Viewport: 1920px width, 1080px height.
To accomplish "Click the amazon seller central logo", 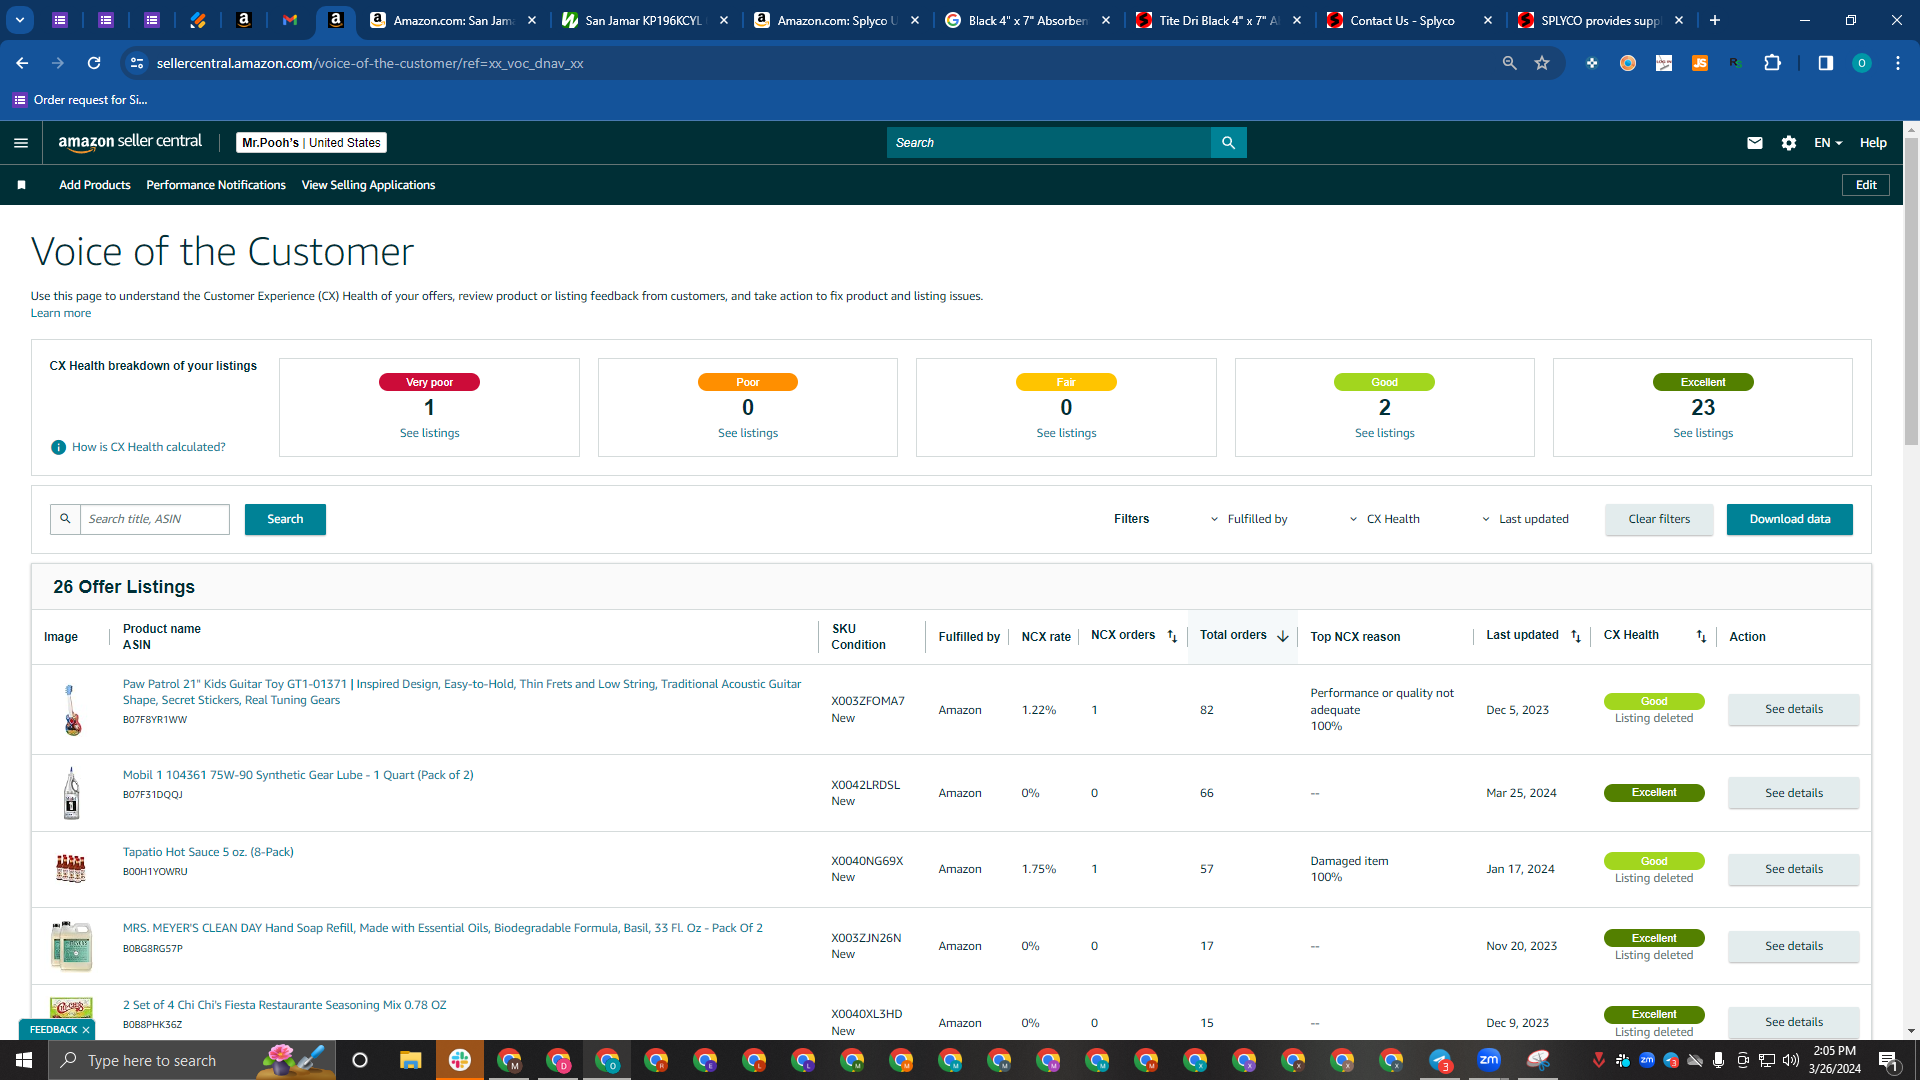I will 130,143.
